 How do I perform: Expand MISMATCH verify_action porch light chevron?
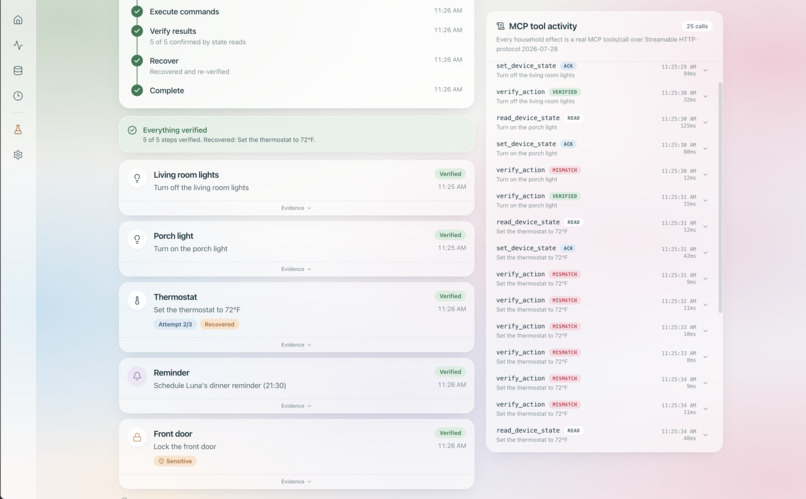point(705,175)
